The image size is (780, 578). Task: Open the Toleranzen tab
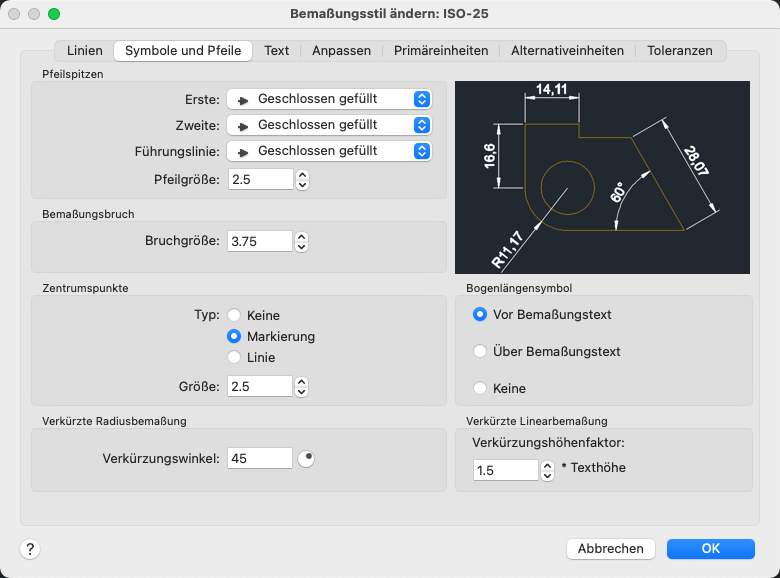pyautogui.click(x=680, y=50)
